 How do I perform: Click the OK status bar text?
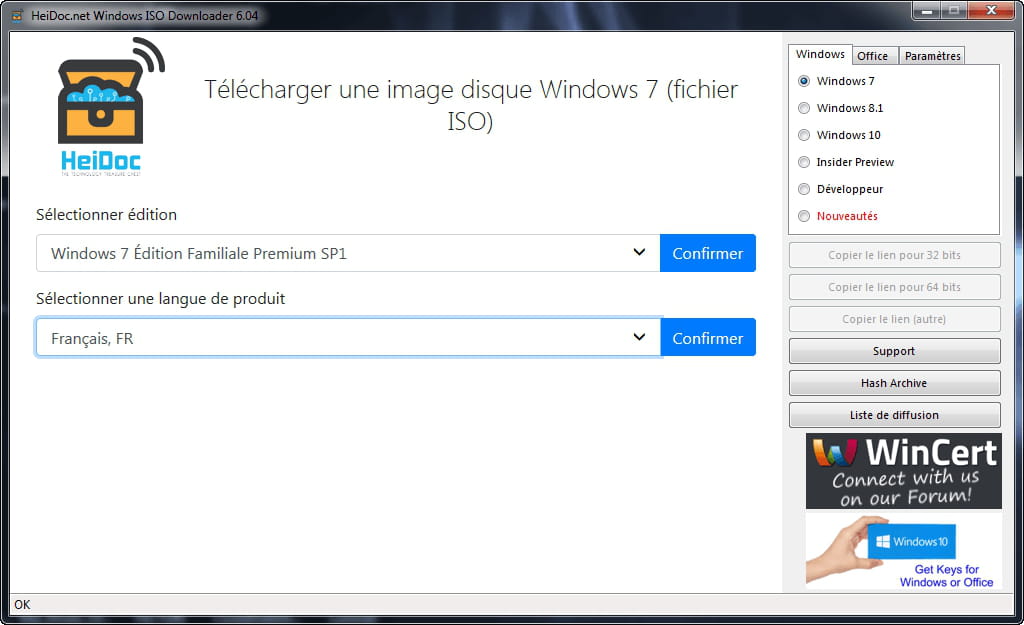click(22, 605)
